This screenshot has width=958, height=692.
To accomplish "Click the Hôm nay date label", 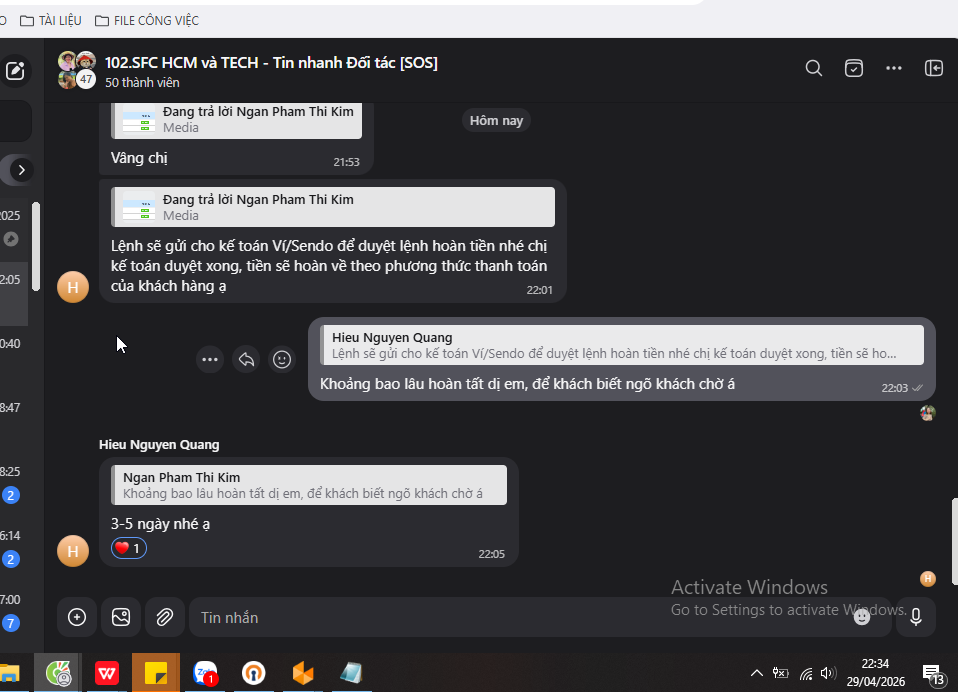I will (496, 121).
